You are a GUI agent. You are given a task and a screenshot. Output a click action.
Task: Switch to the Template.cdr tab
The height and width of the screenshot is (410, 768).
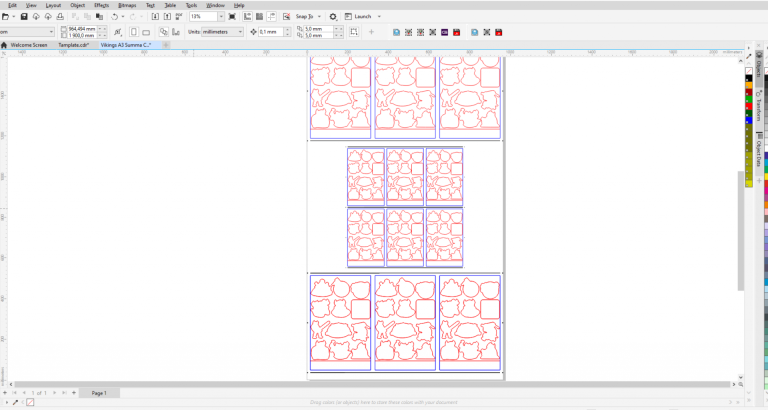[75, 45]
